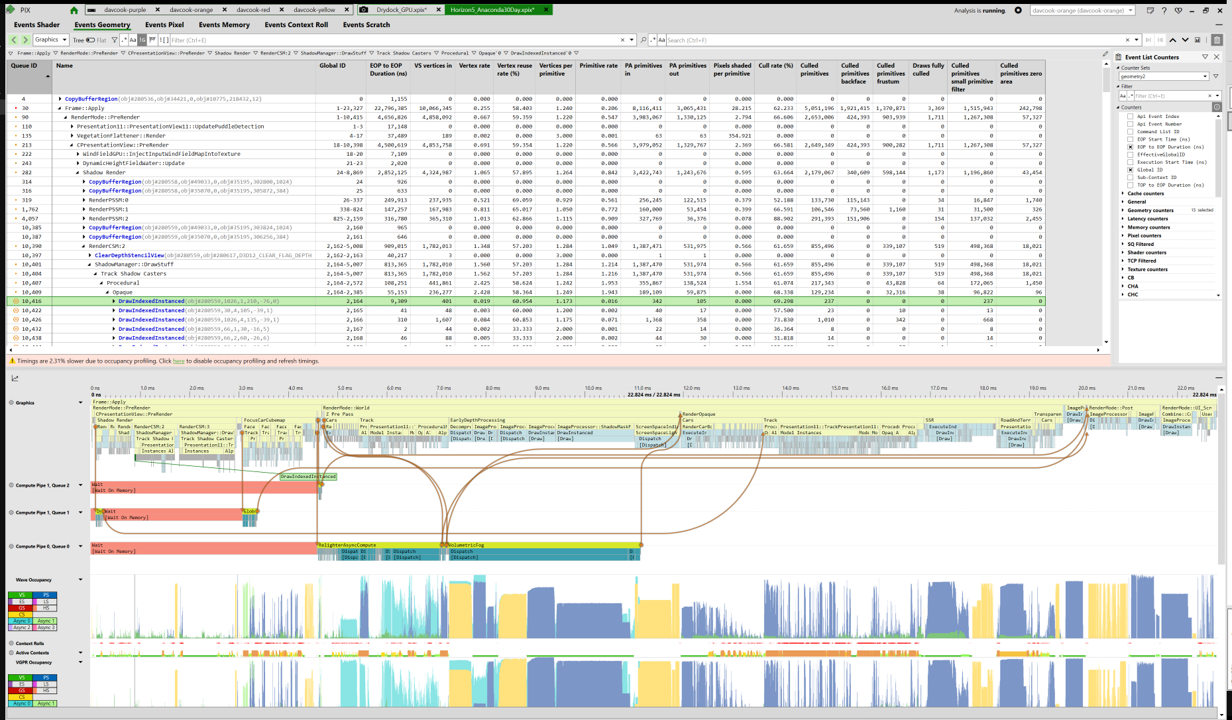Viewport: 1232px width, 720px height.
Task: Click the VS legend swatch in Wave Occupancy
Action: click(20, 596)
